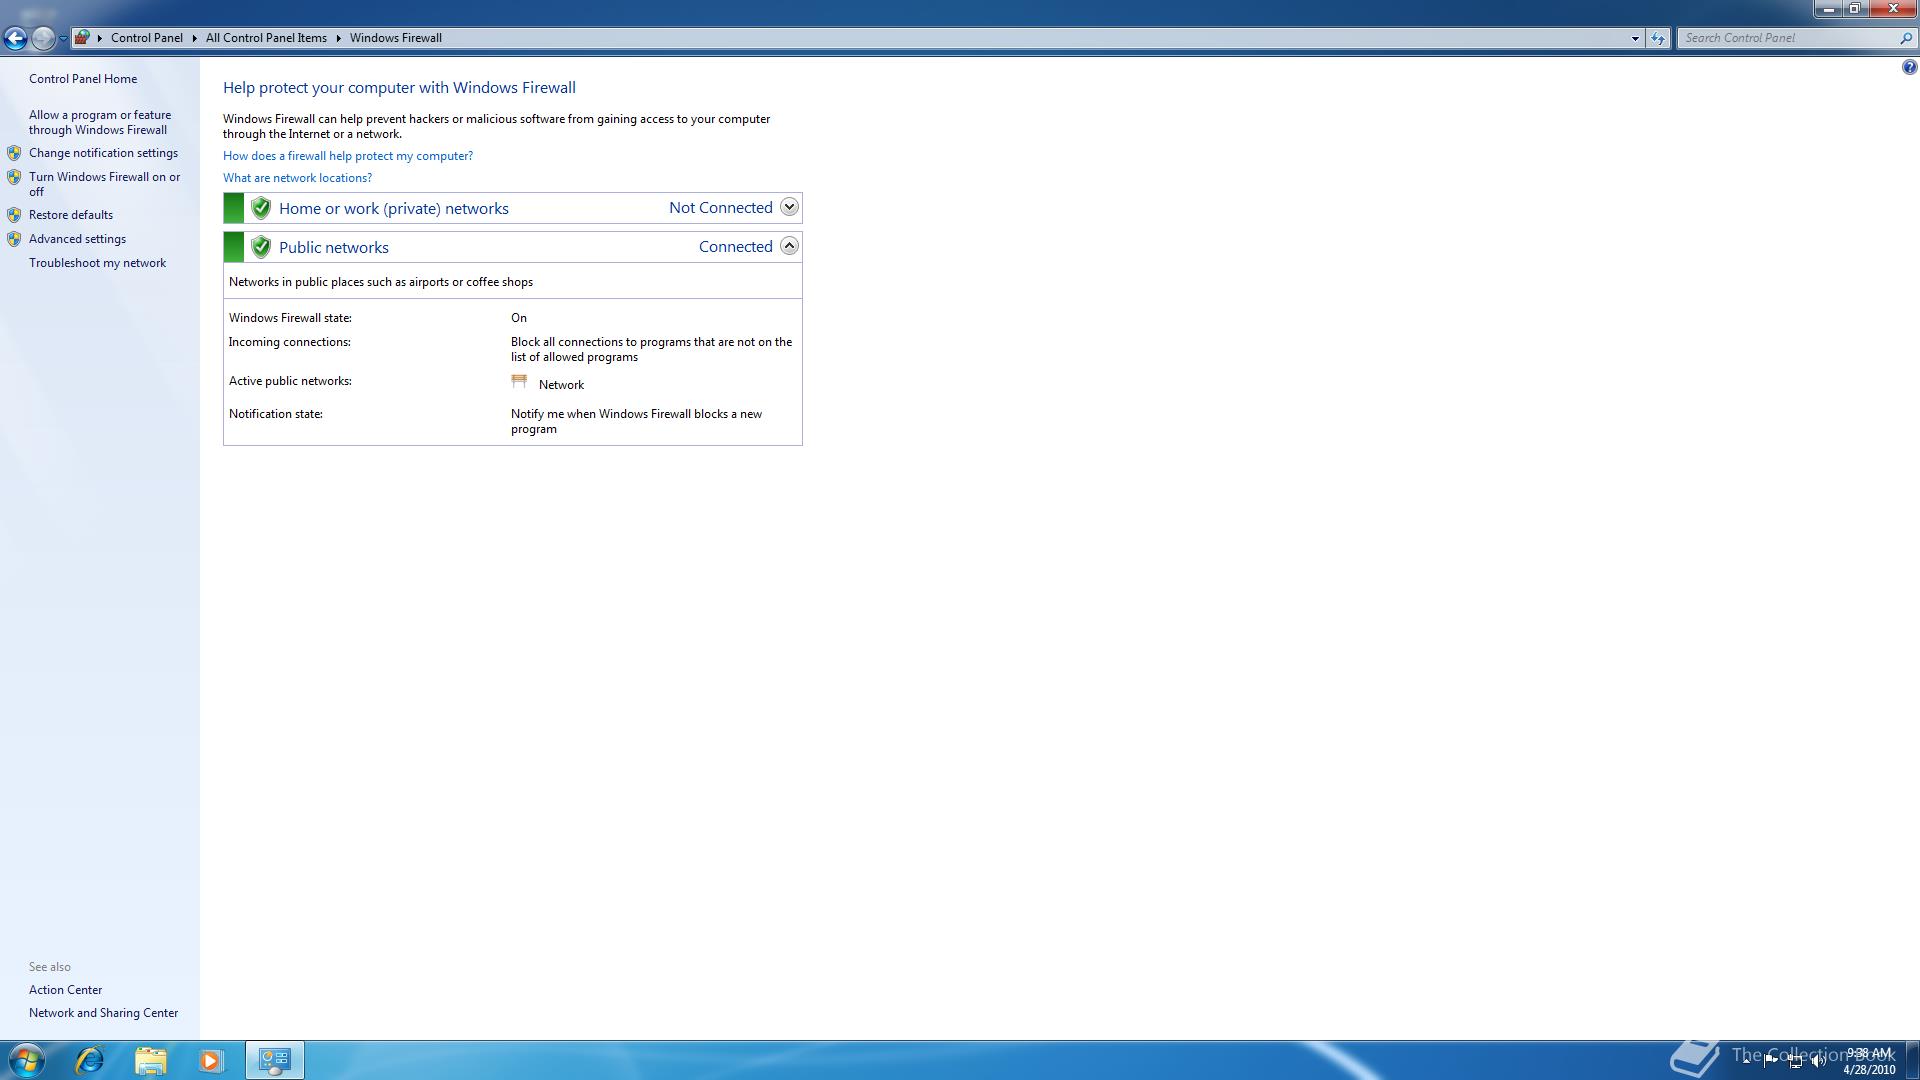Expand root arrow before Control Panel breadcrumb
Screen dimensions: 1920x1080
click(100, 38)
